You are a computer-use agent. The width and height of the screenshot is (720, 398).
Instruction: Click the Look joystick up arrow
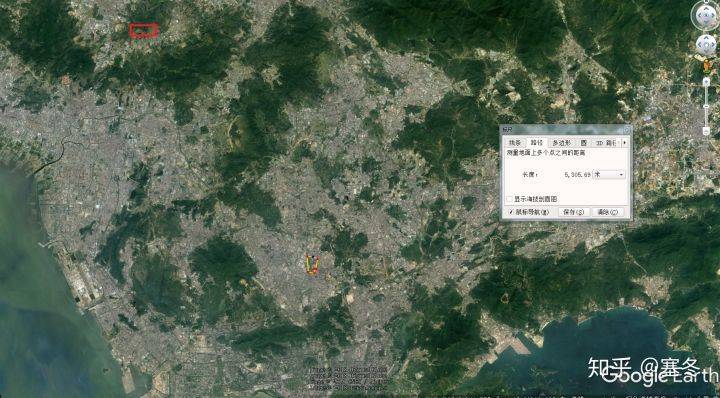[706, 9]
